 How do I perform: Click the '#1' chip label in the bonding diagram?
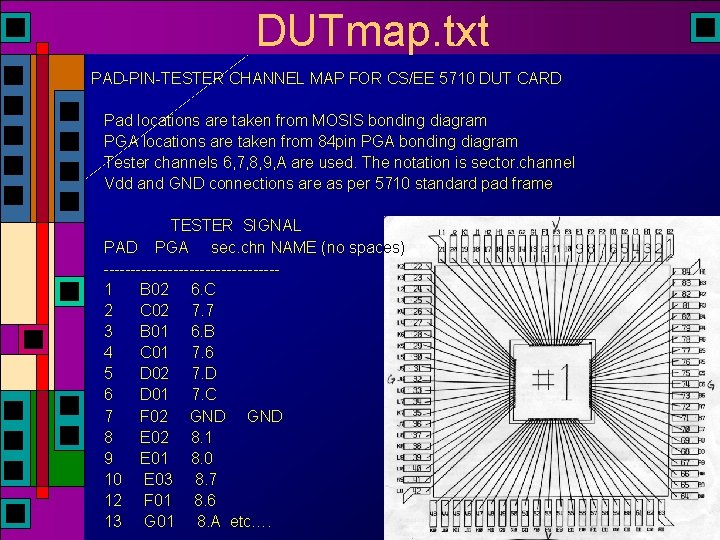(552, 381)
